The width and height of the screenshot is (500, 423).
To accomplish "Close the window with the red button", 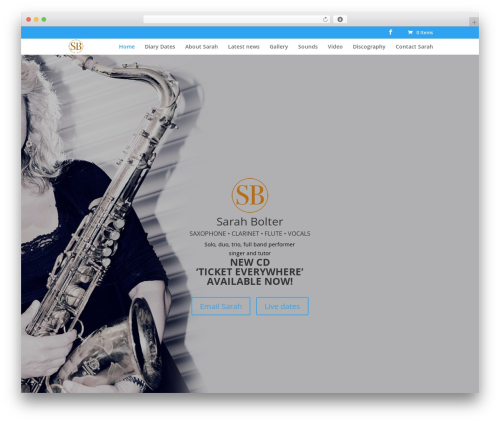I will click(29, 19).
